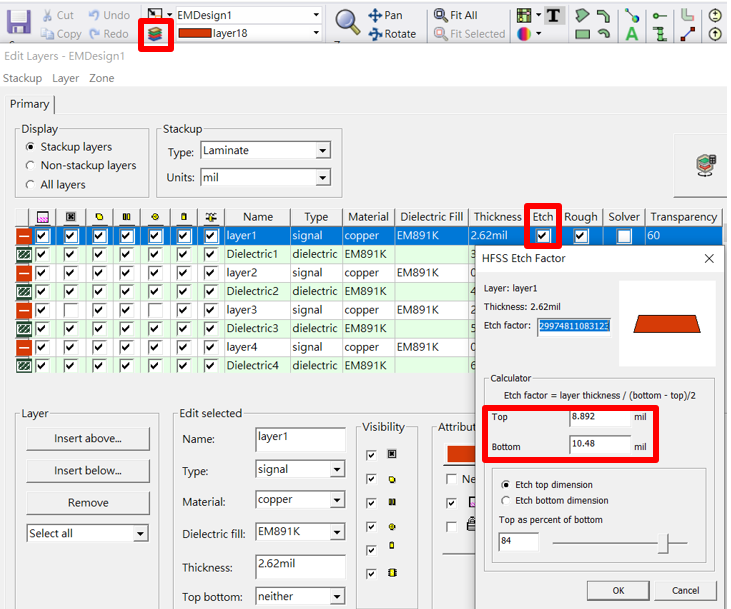Click the Bottom 10.48 mil field
This screenshot has height=609, width=731.
pos(600,444)
